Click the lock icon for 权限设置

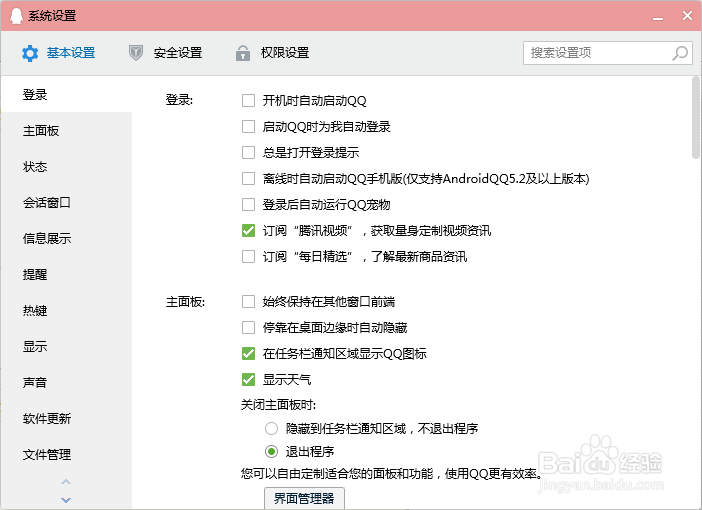click(243, 53)
